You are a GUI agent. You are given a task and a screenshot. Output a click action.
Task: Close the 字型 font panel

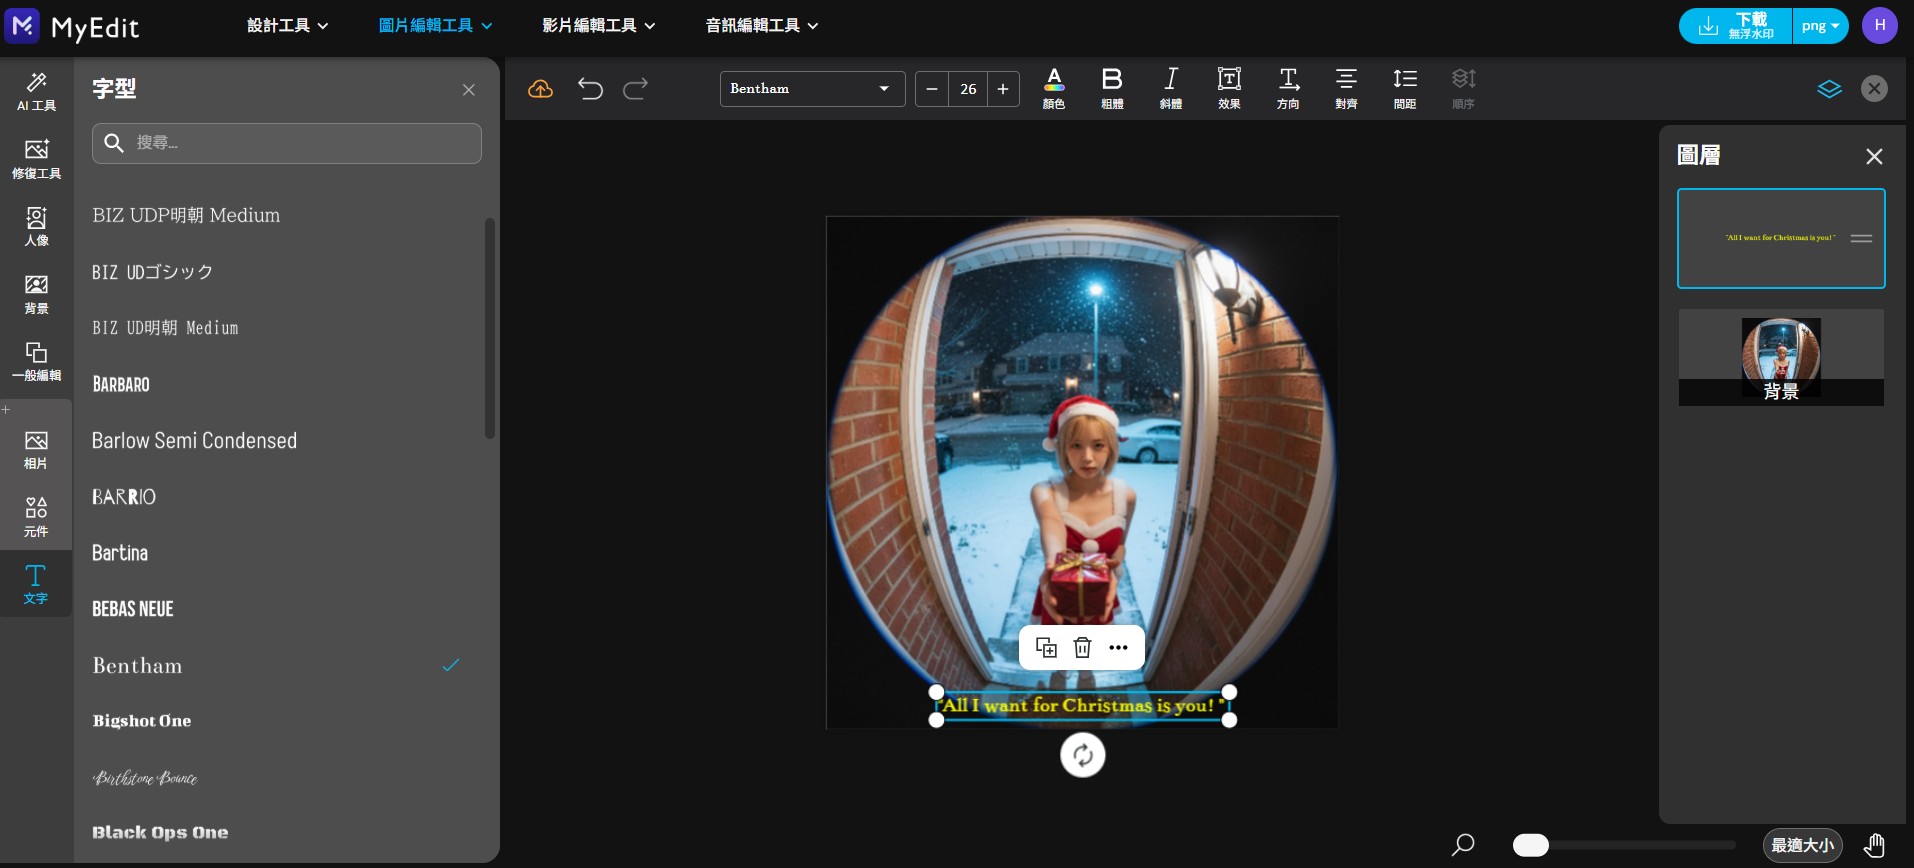tap(468, 90)
